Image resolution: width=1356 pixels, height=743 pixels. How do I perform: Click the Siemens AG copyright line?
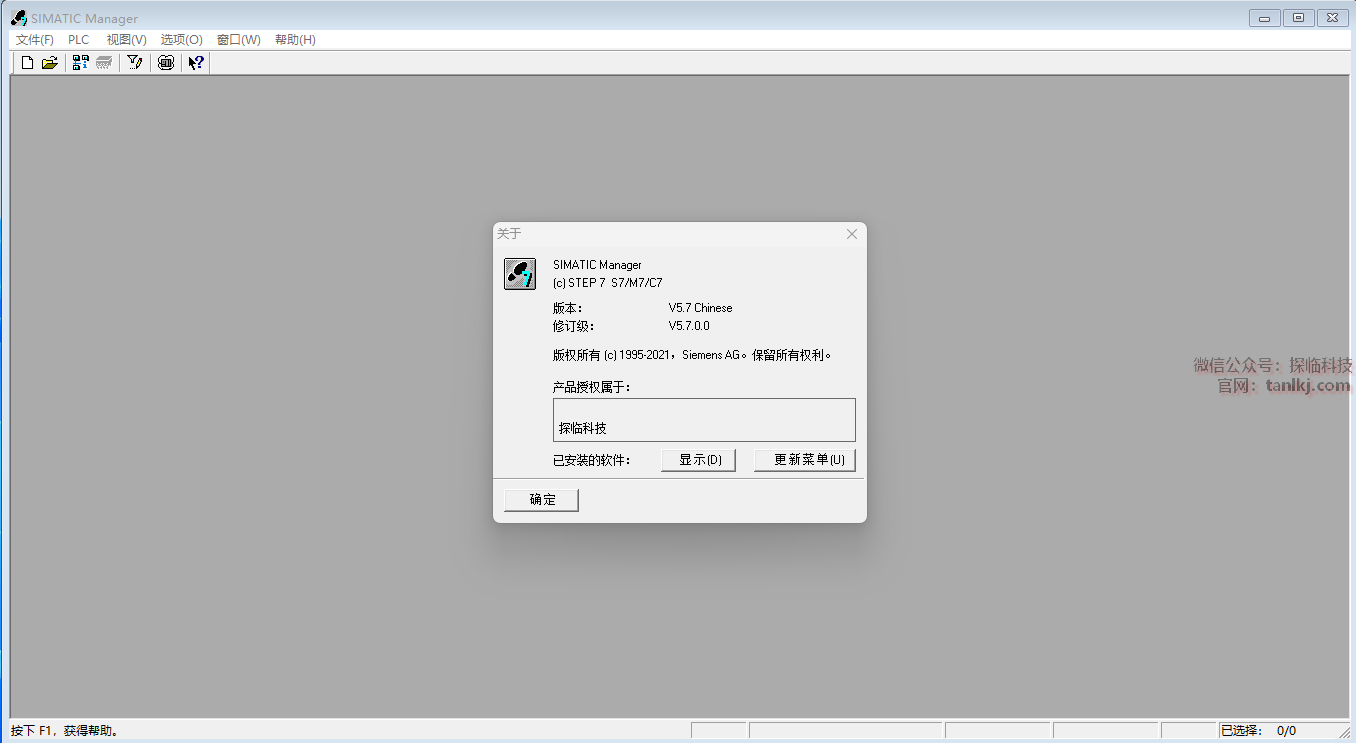[692, 355]
